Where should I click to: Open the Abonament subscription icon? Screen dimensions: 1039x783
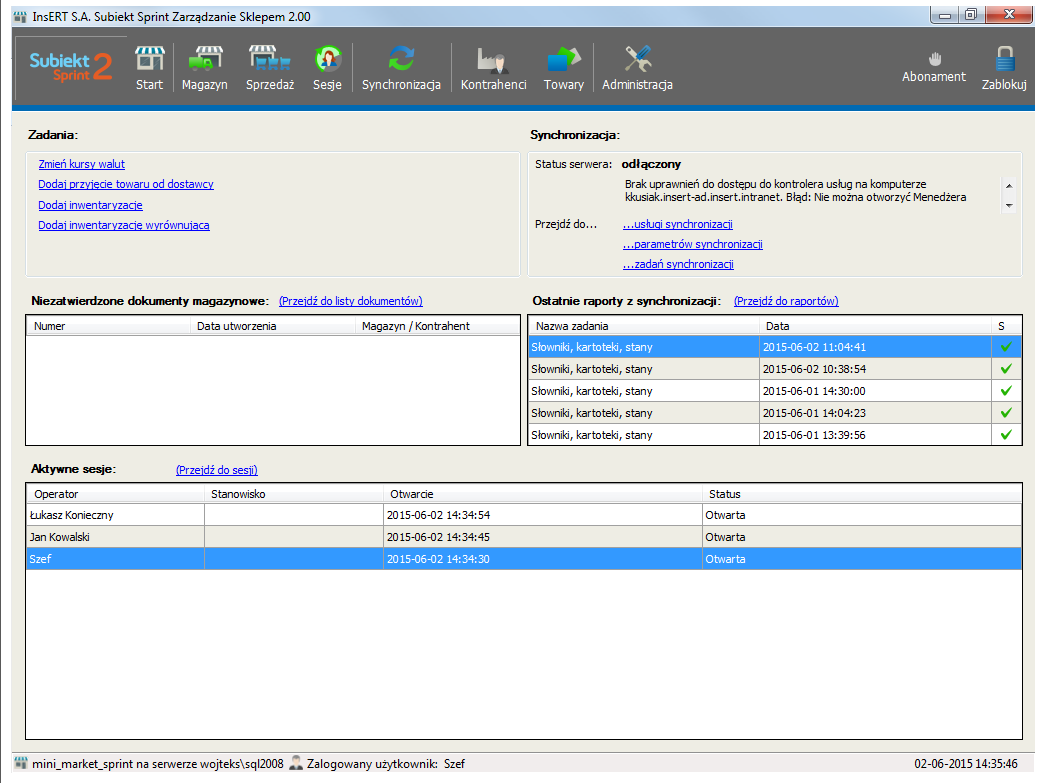[x=934, y=67]
